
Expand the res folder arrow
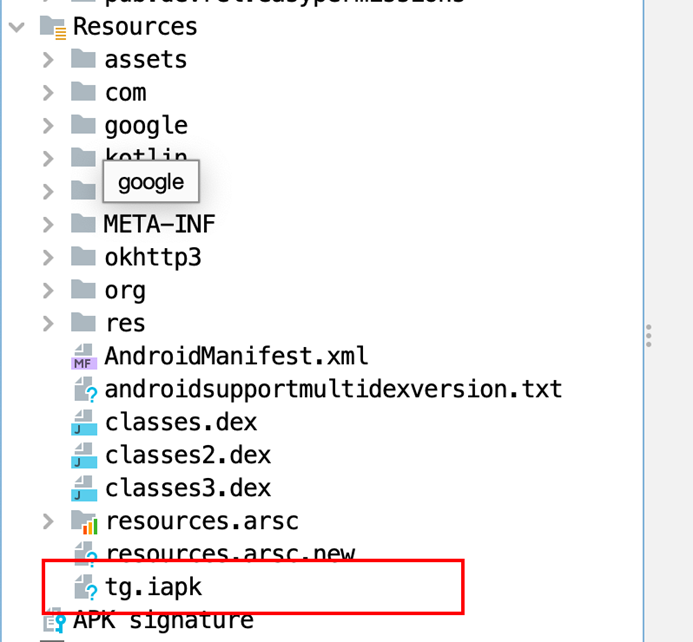[48, 323]
